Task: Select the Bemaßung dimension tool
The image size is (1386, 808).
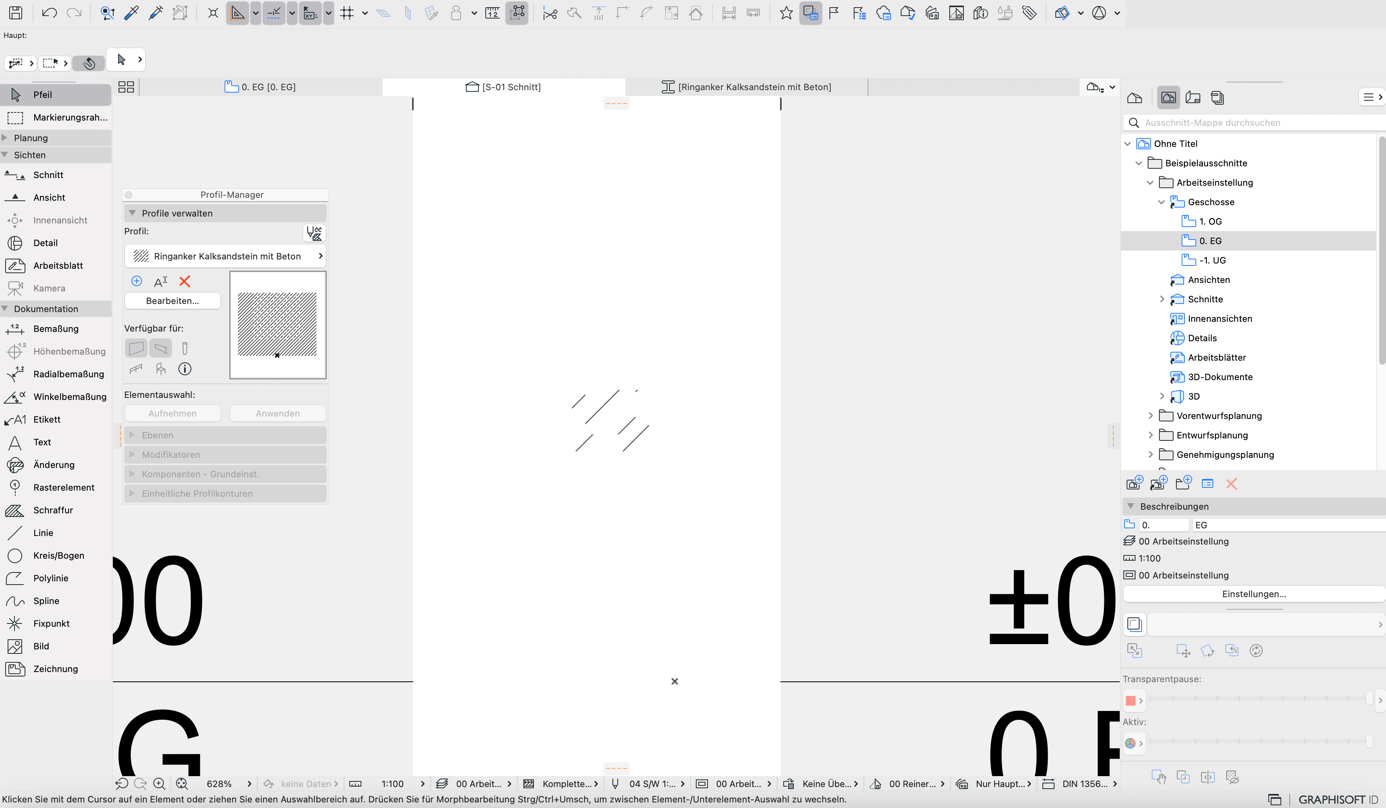Action: (x=56, y=329)
